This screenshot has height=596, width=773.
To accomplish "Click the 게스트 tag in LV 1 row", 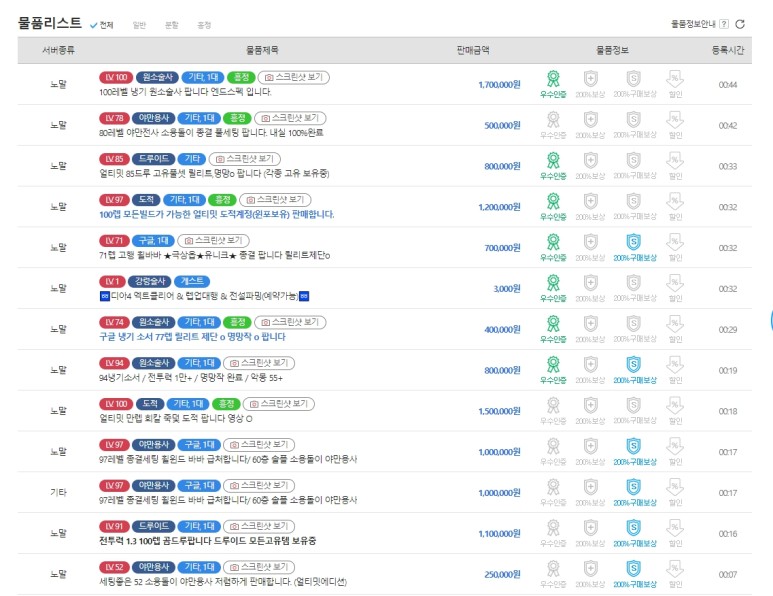I will tap(192, 281).
